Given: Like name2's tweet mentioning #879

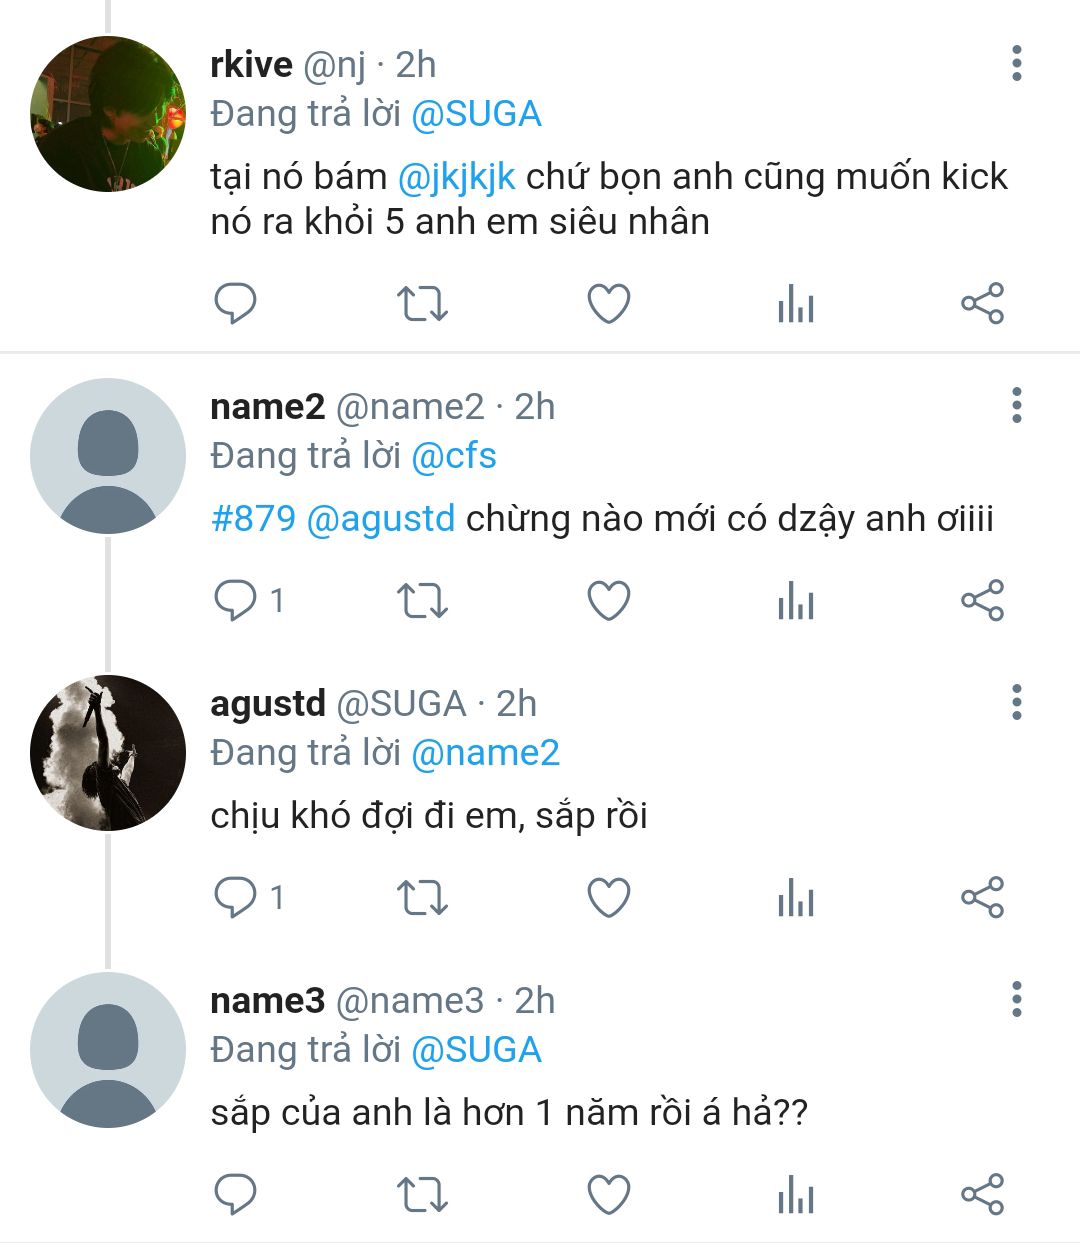Looking at the screenshot, I should click(608, 601).
